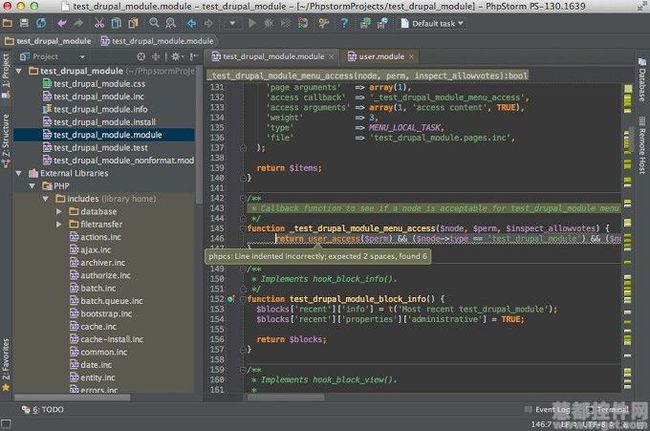Click the Open folder toolbar icon
Viewport: 650px width, 431px height.
(x=7, y=23)
